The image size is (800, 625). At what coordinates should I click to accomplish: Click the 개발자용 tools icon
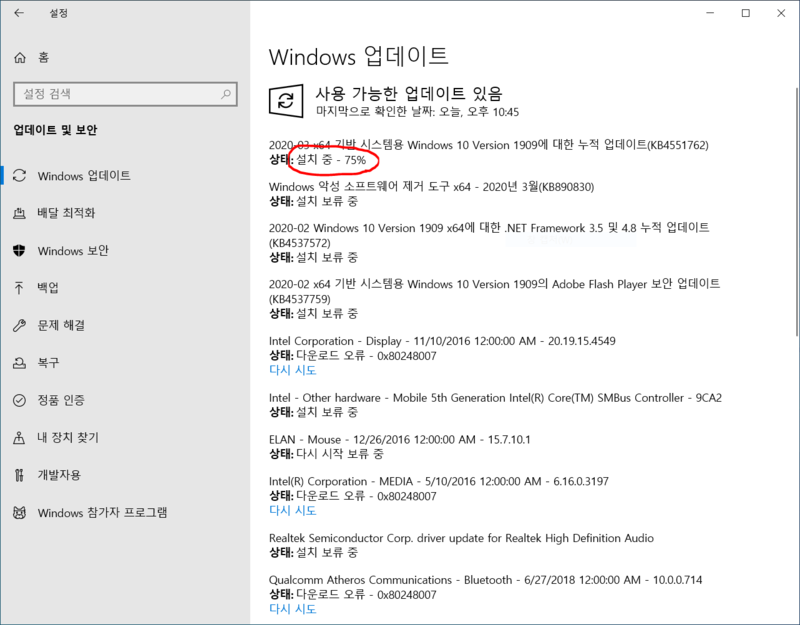click(19, 475)
